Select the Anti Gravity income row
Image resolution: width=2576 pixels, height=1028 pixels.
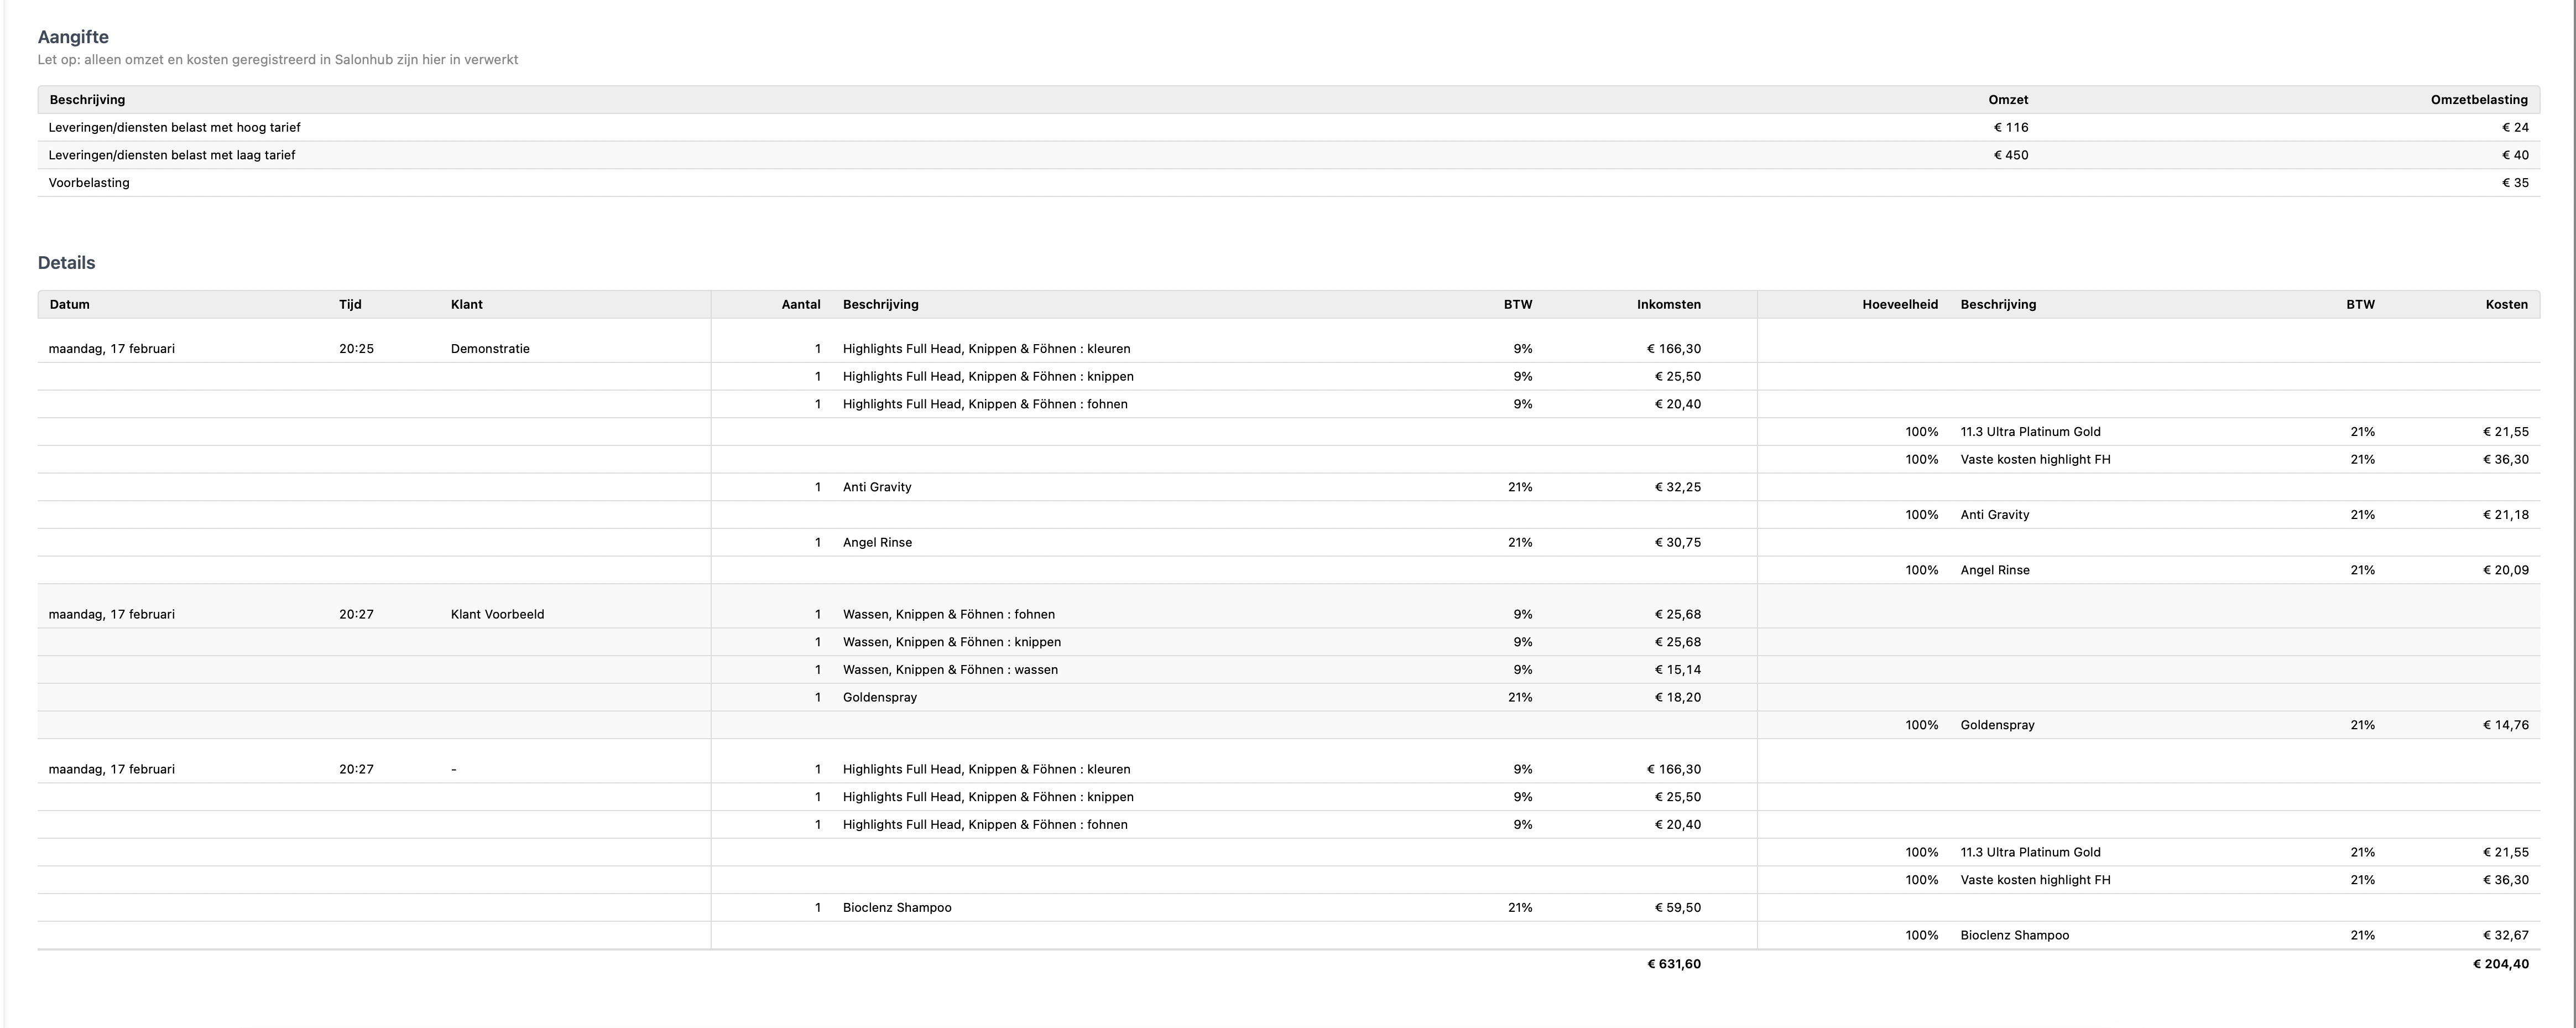pyautogui.click(x=877, y=487)
